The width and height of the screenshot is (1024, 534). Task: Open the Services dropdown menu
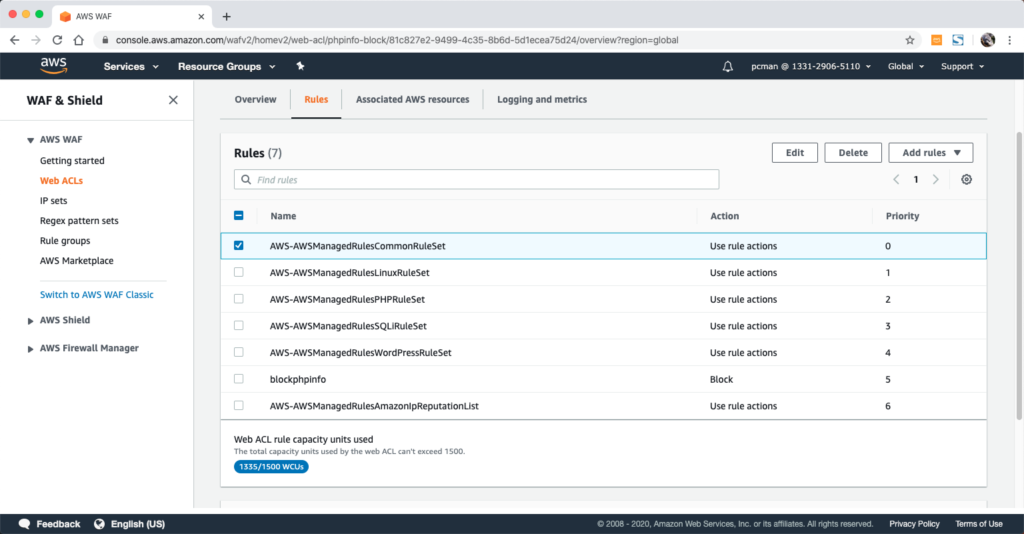coord(131,67)
